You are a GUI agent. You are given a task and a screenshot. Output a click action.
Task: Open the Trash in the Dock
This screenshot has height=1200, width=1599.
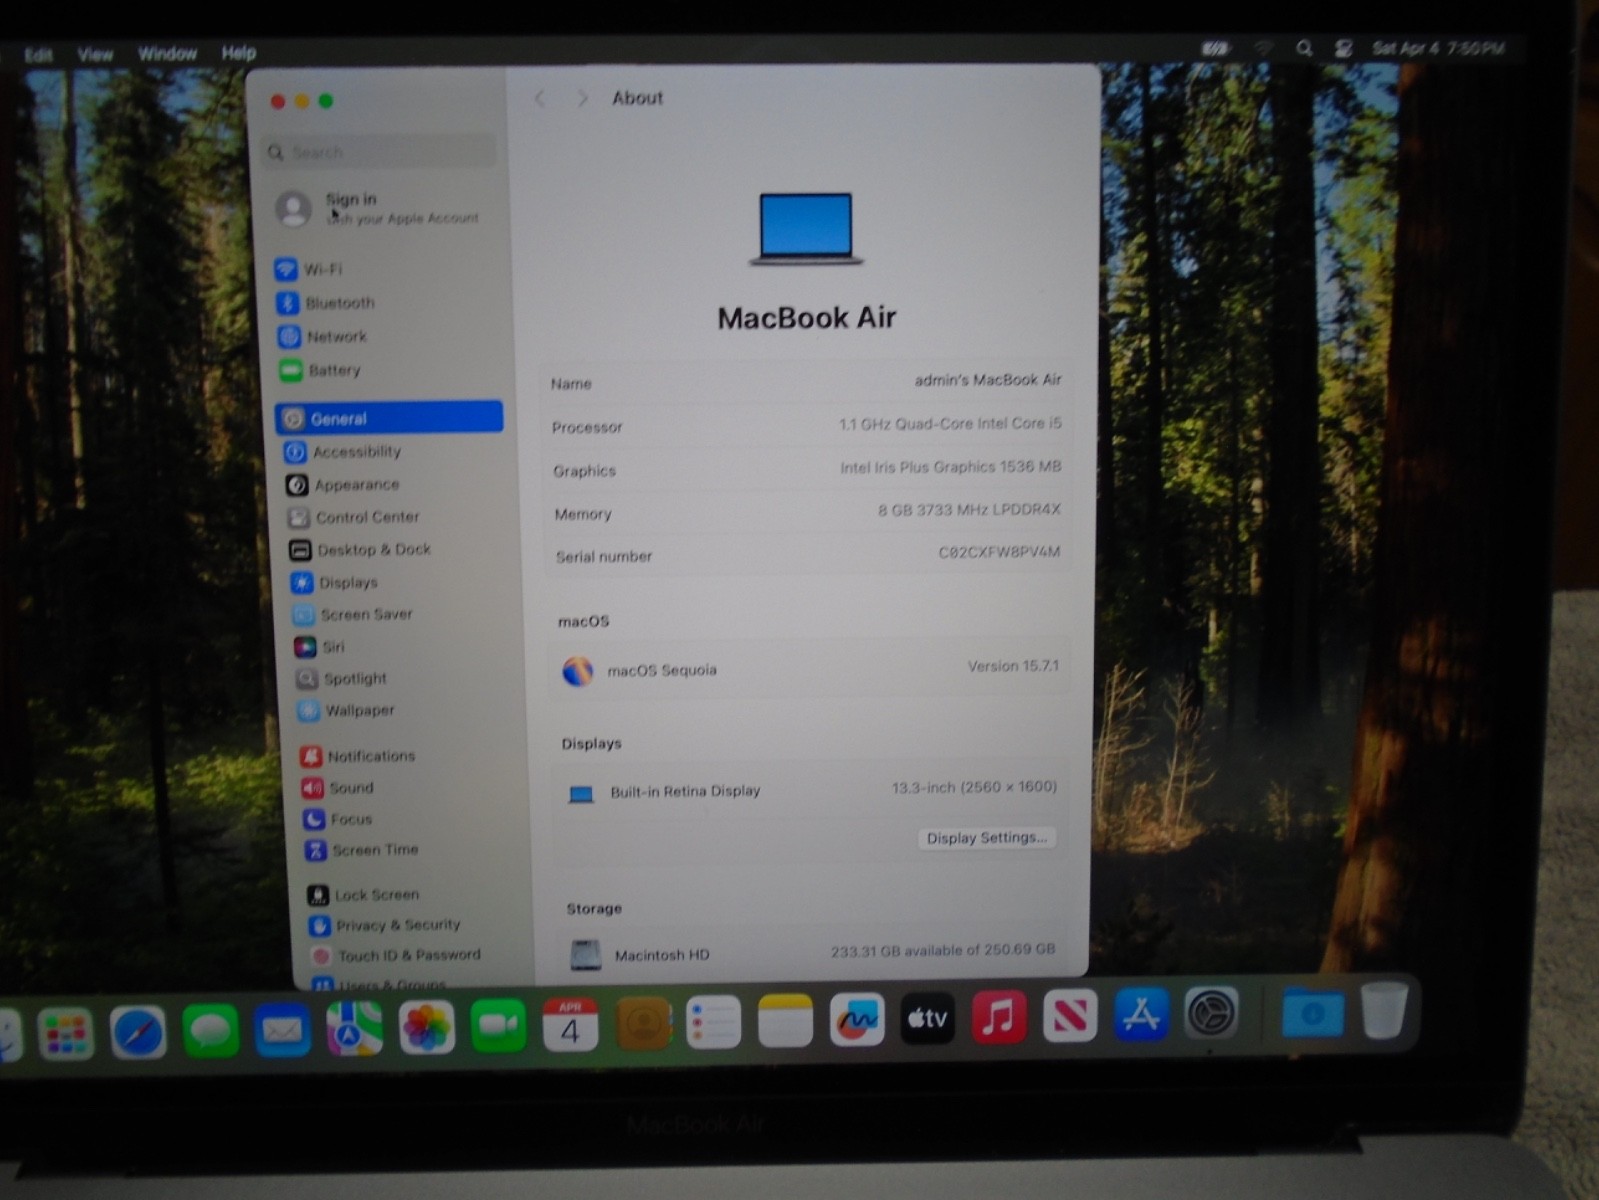coord(1384,1010)
